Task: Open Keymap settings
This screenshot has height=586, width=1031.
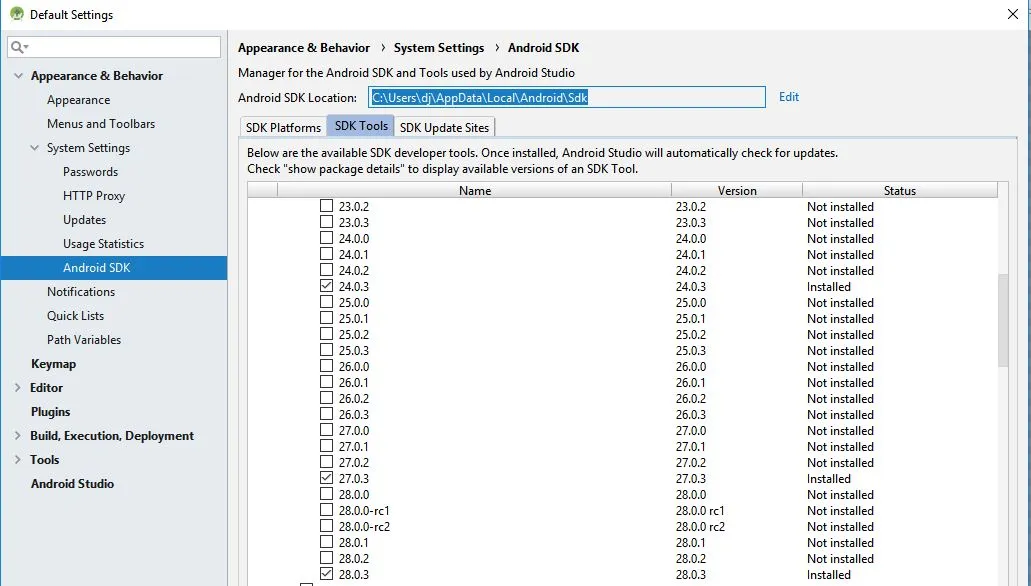Action: point(53,364)
